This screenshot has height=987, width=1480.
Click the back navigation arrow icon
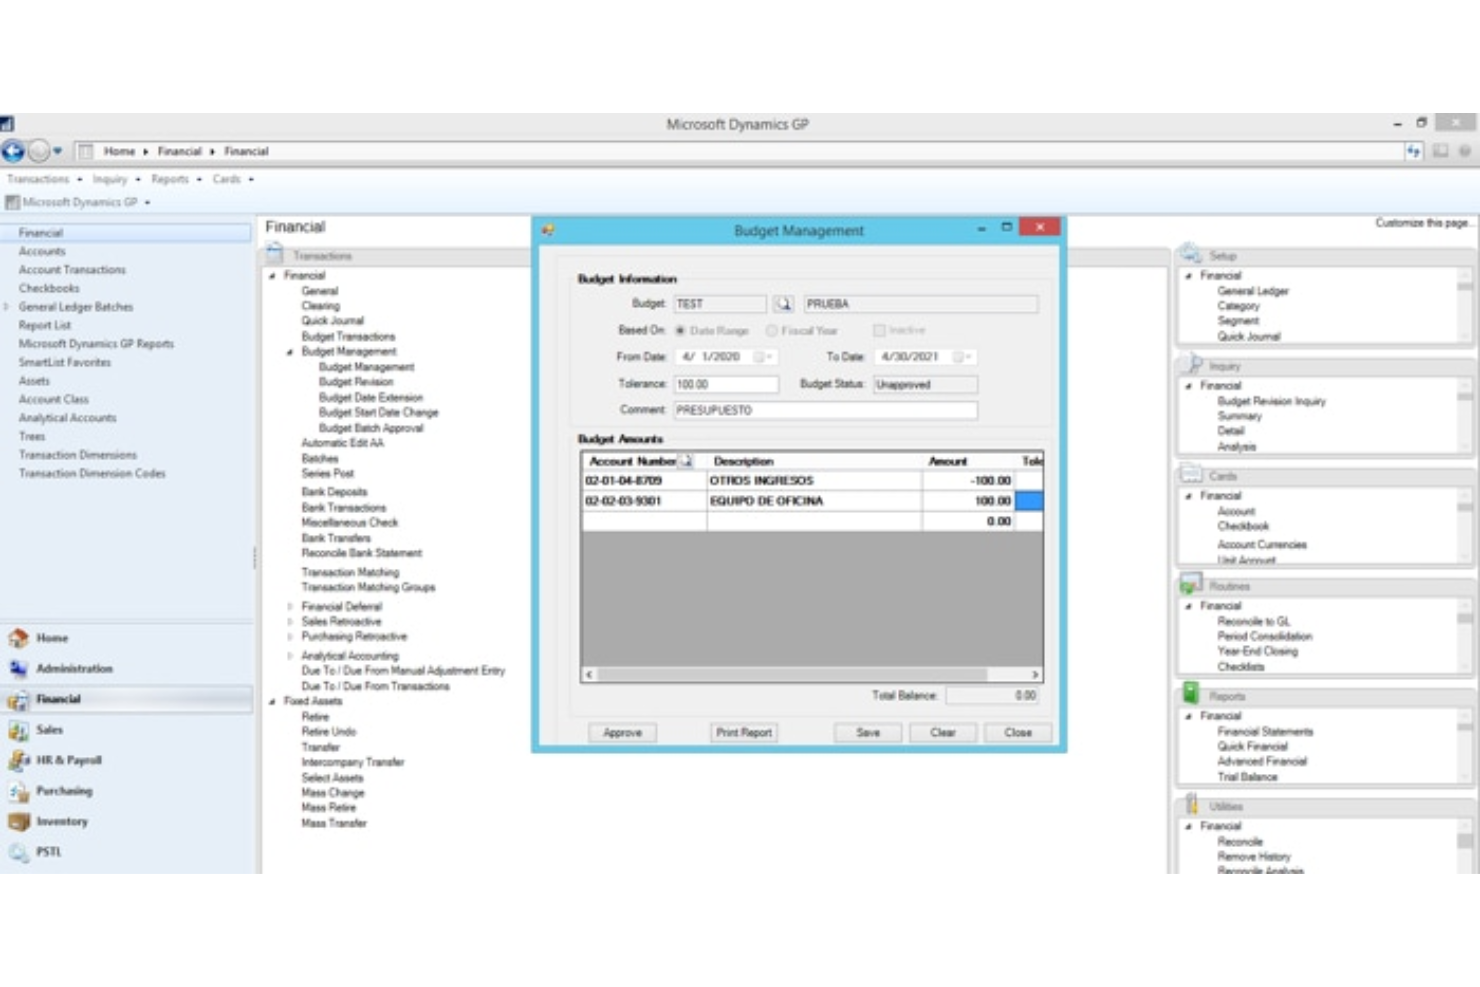coord(13,151)
